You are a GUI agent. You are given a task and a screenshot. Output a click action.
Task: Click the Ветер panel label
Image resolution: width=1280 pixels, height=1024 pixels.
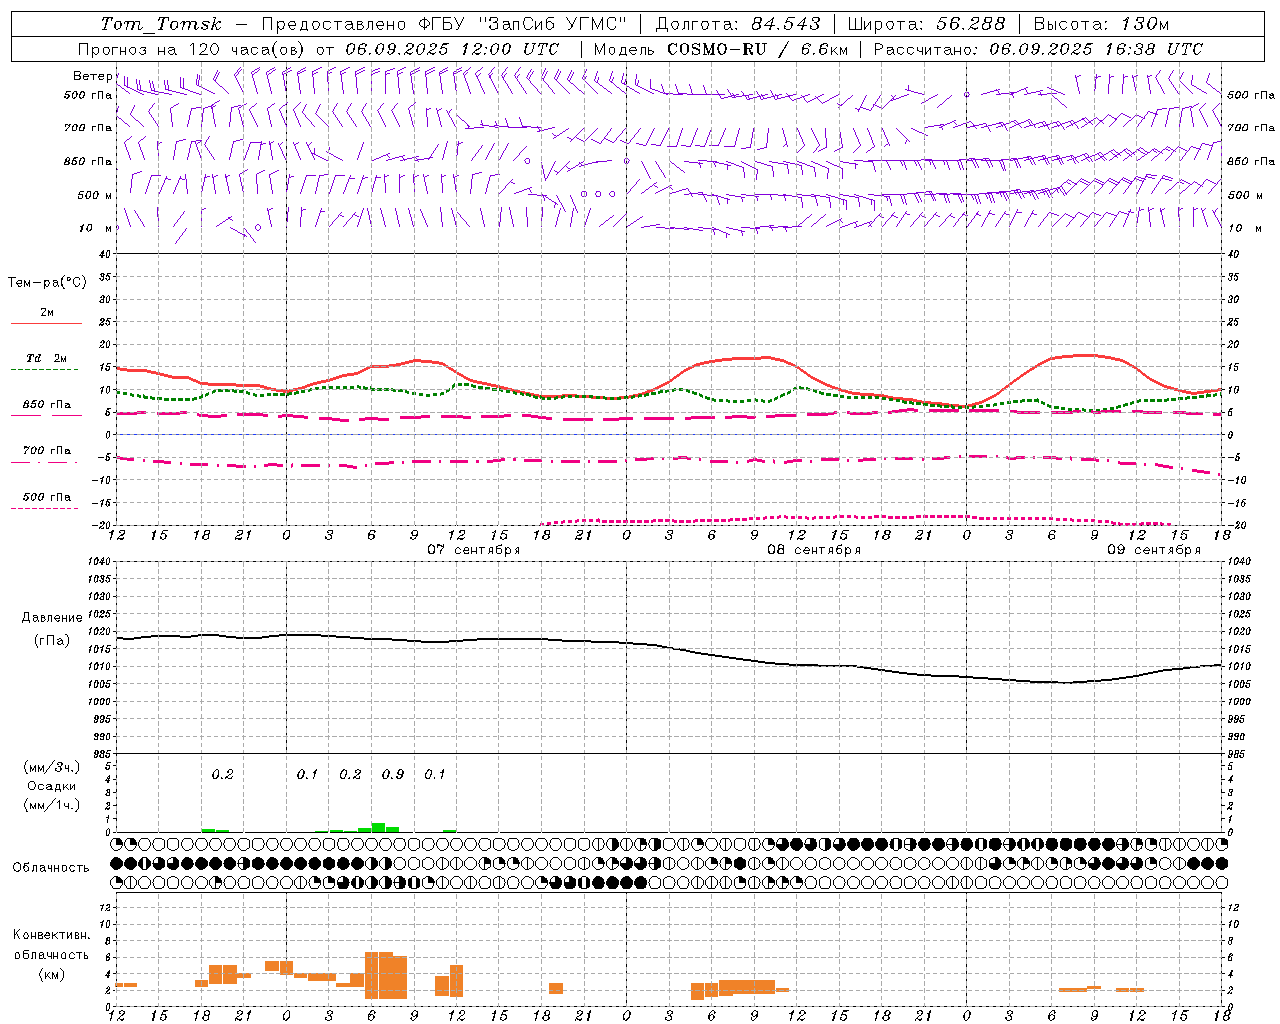[x=93, y=76]
